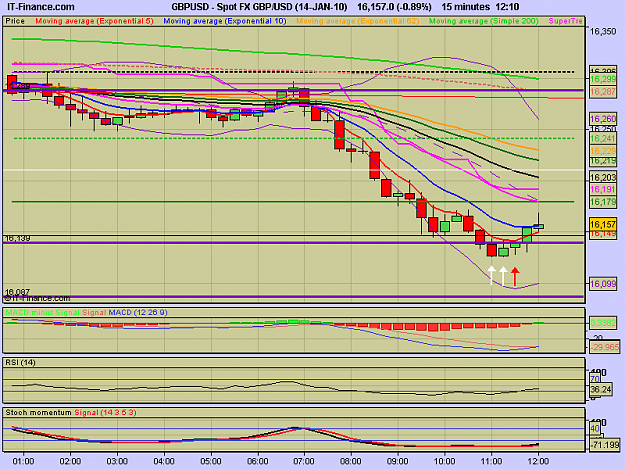
Task: Select the Signal (14 3 5 3) label
Action: 105,412
